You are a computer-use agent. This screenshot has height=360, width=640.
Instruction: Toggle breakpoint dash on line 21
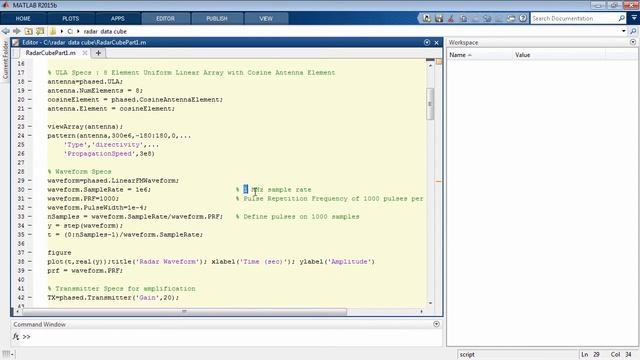[x=29, y=109]
